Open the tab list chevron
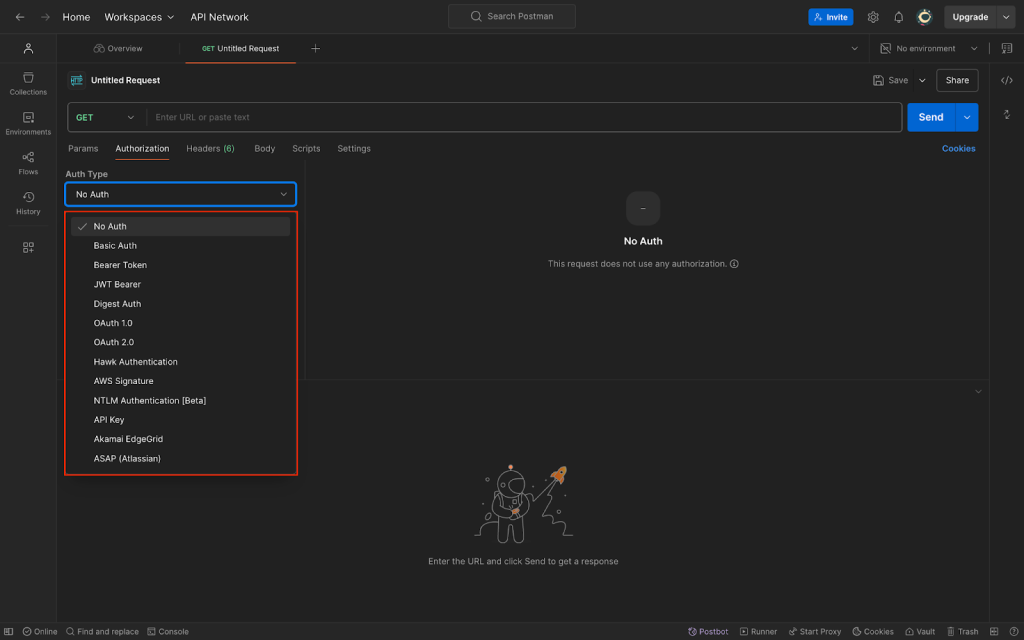Viewport: 1024px width, 640px height. [854, 48]
